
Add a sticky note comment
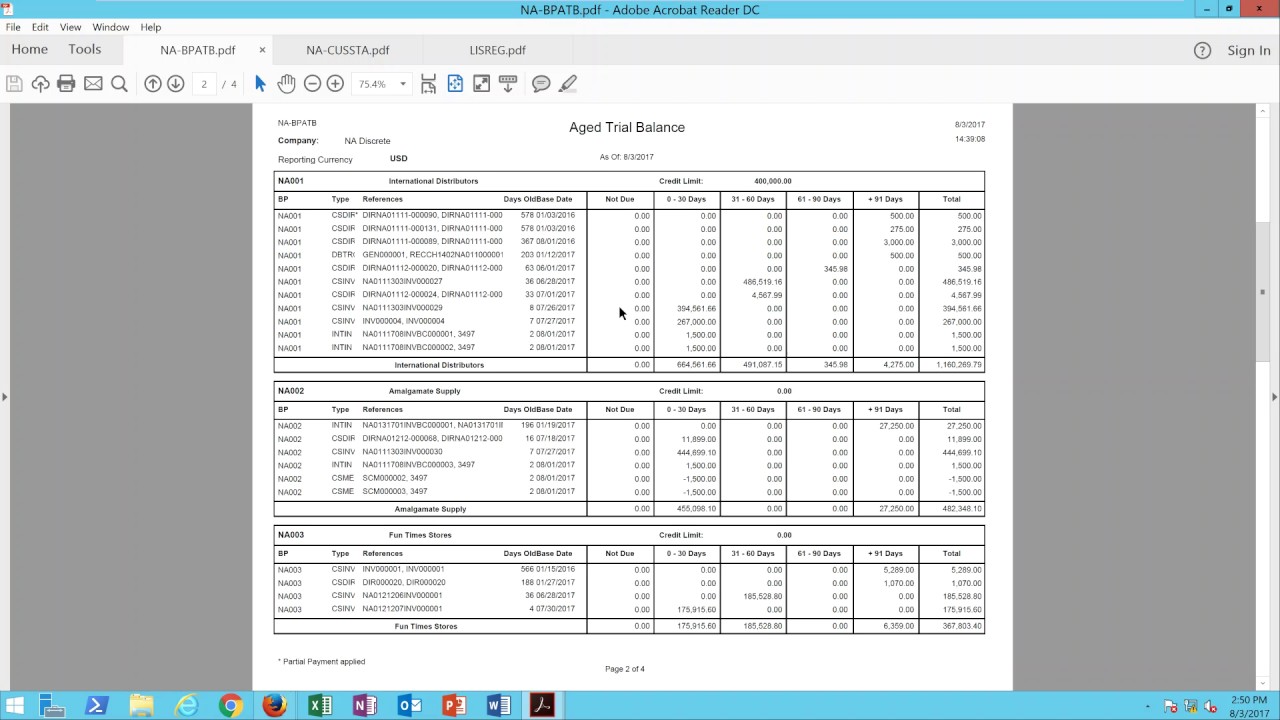pyautogui.click(x=541, y=84)
